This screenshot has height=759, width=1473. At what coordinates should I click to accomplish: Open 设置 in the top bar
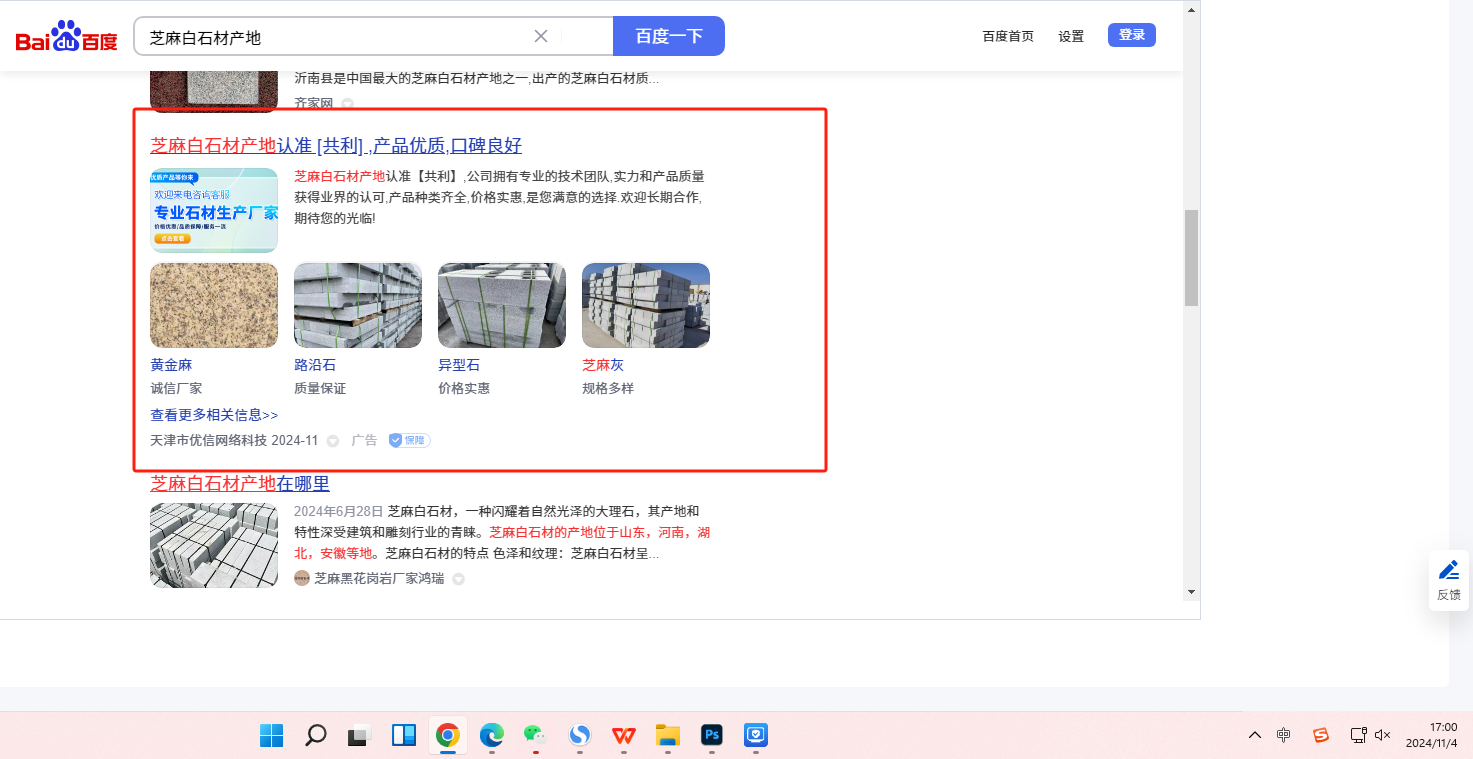pos(1071,36)
